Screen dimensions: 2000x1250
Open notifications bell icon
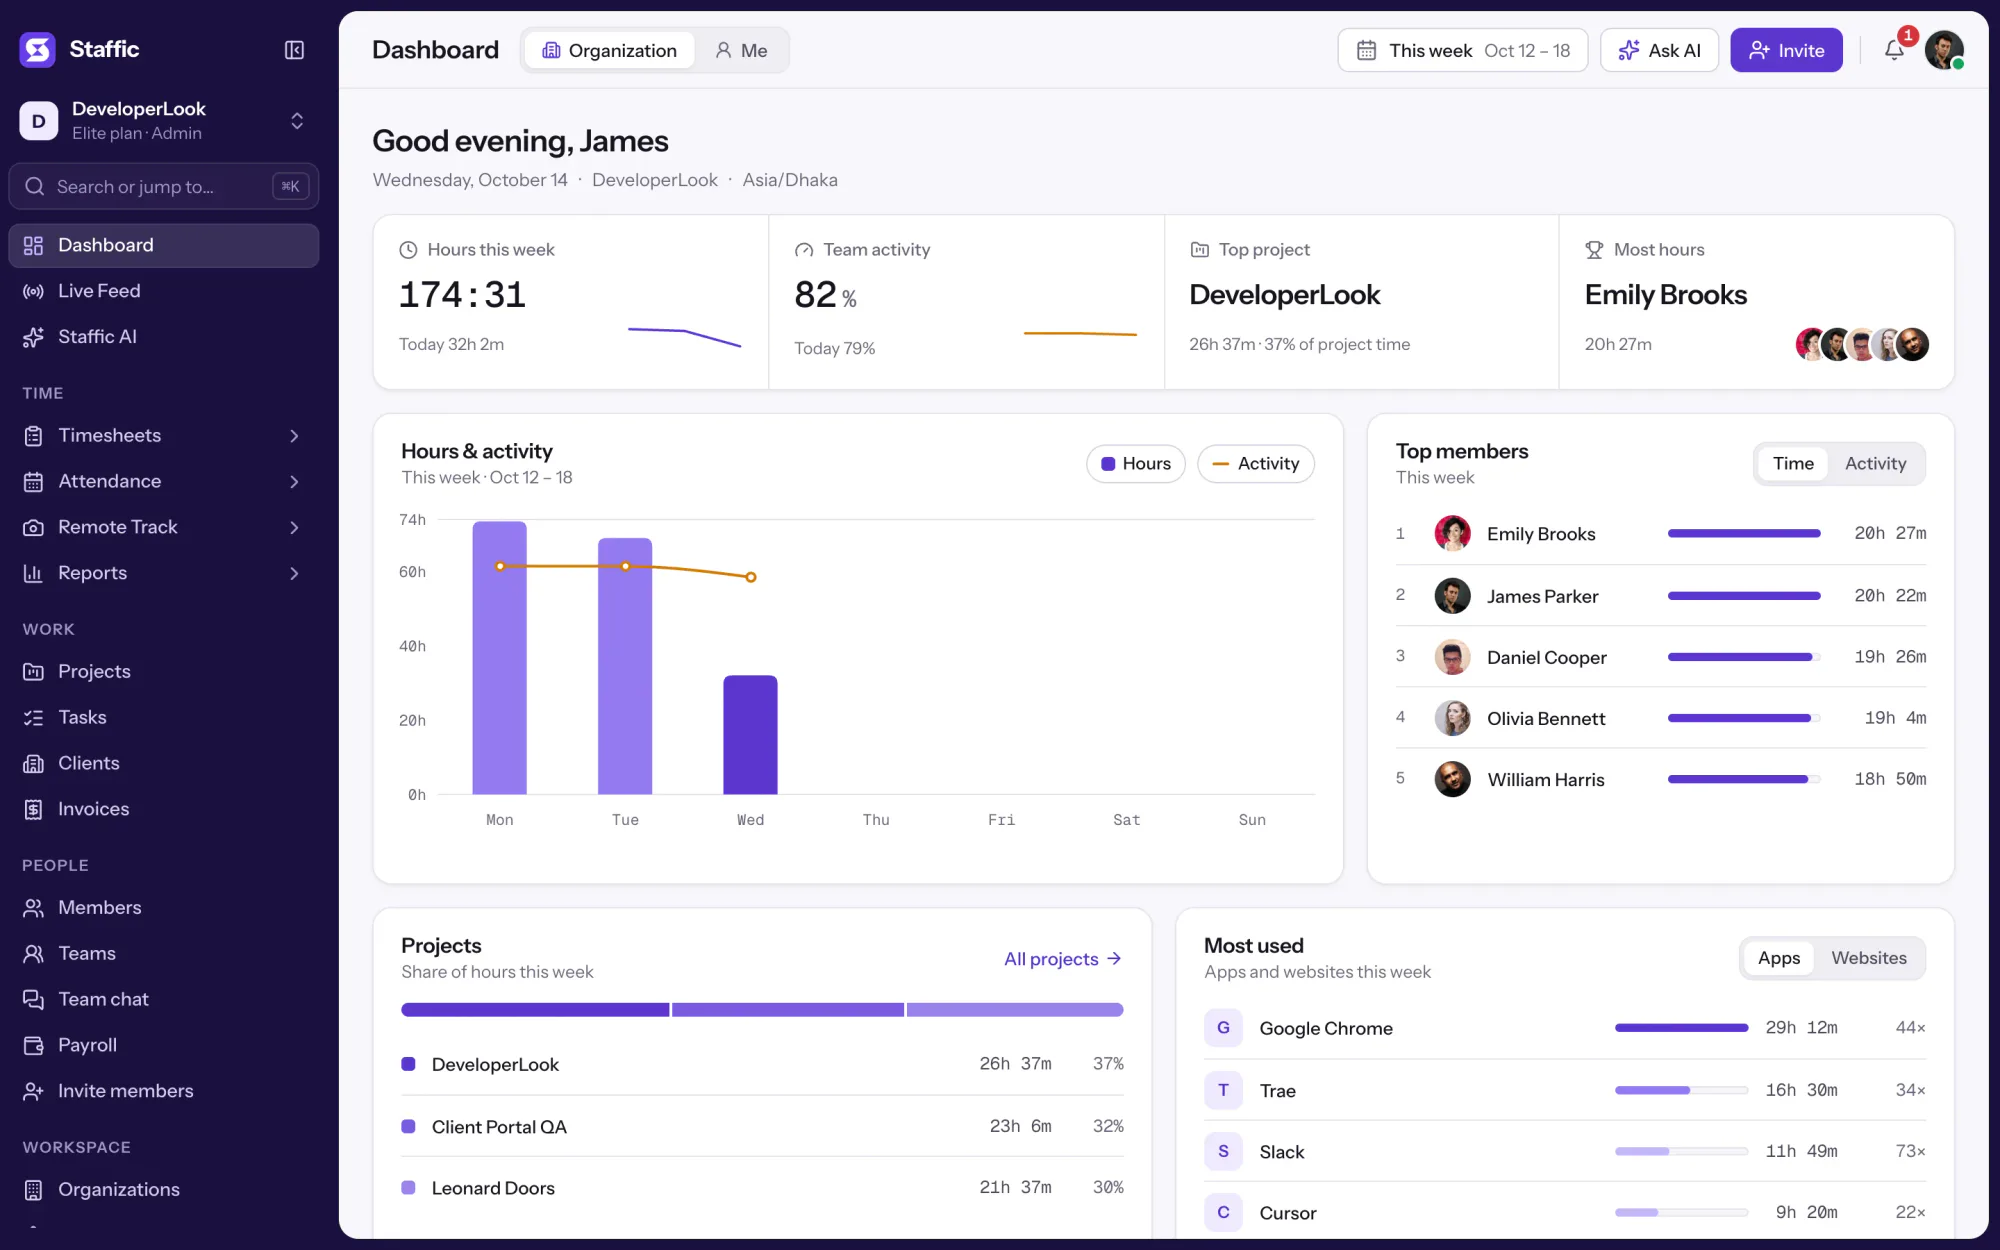(1894, 50)
